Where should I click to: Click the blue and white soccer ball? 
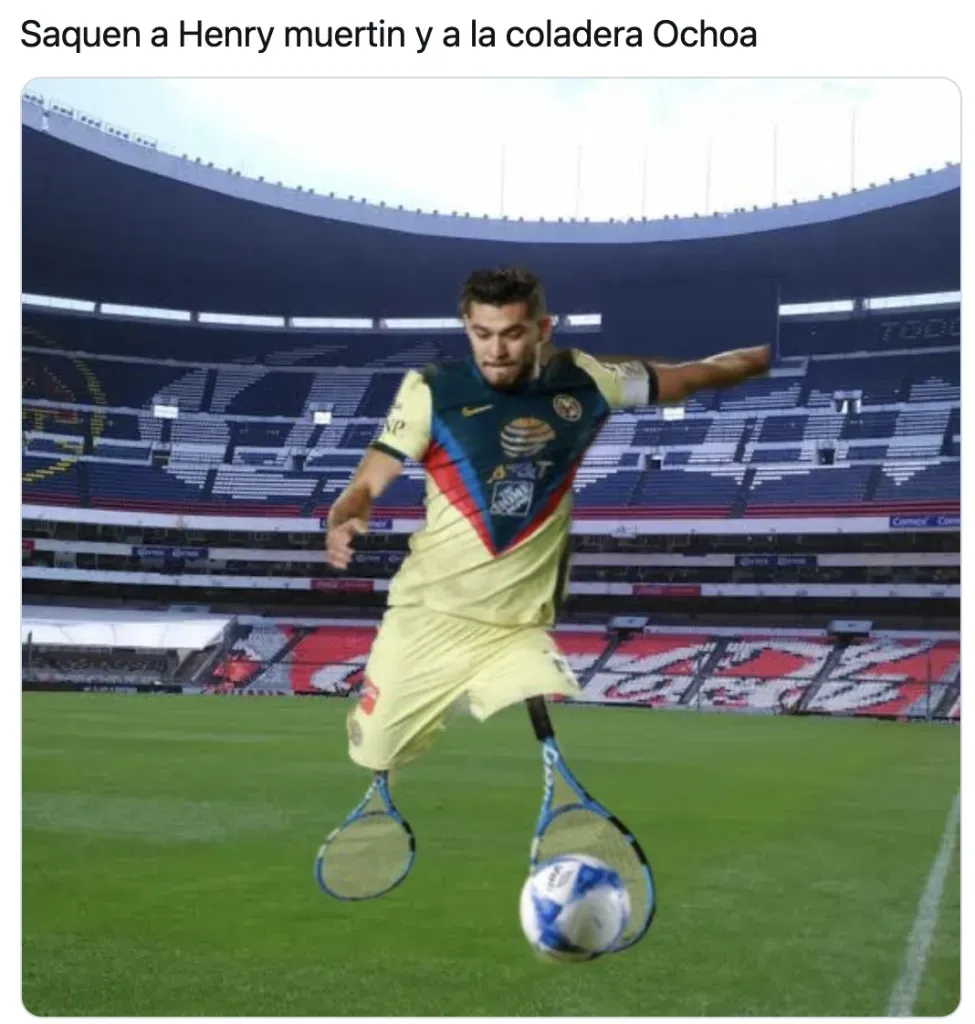(575, 908)
